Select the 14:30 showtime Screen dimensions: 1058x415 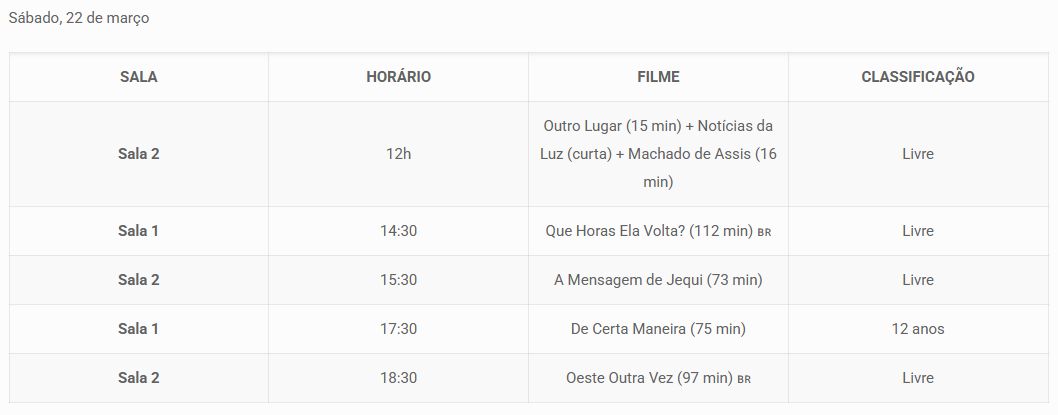pyautogui.click(x=398, y=231)
